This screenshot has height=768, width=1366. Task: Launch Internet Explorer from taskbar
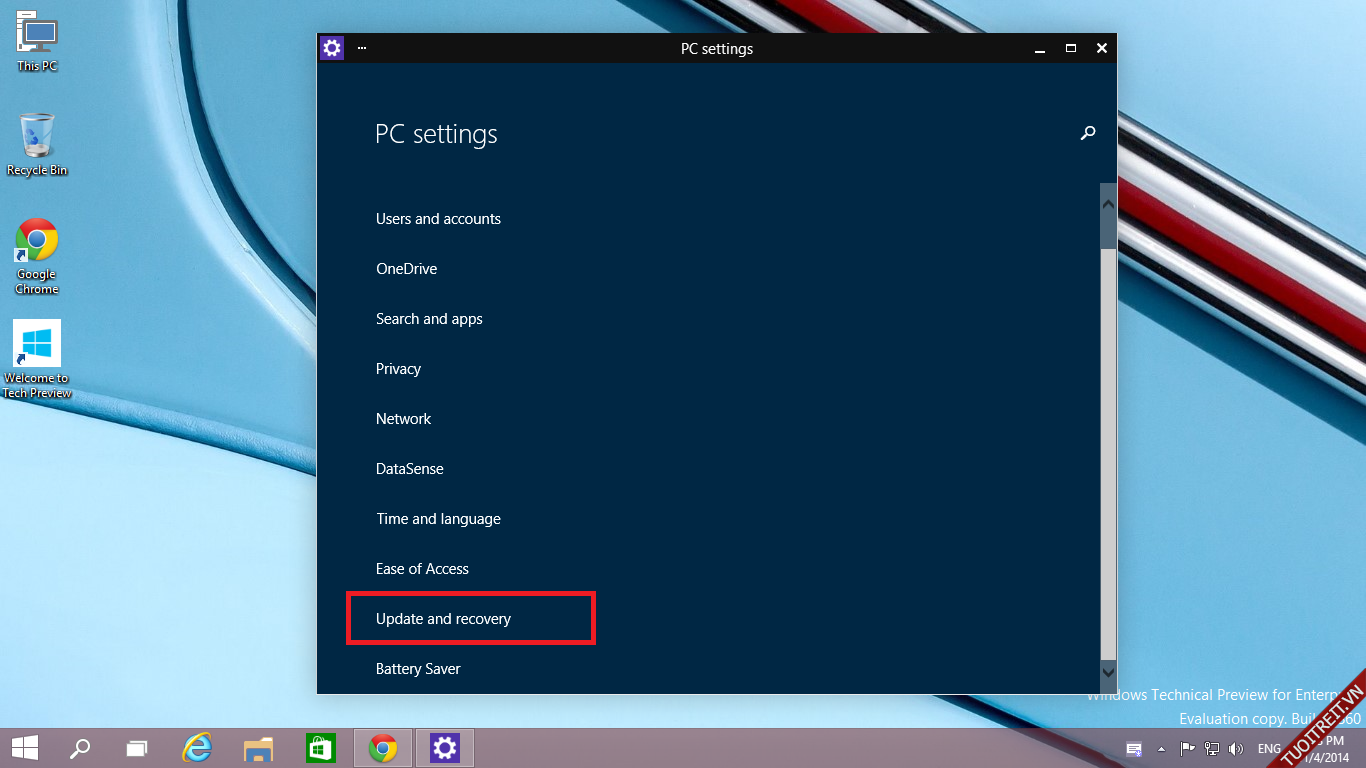[197, 748]
